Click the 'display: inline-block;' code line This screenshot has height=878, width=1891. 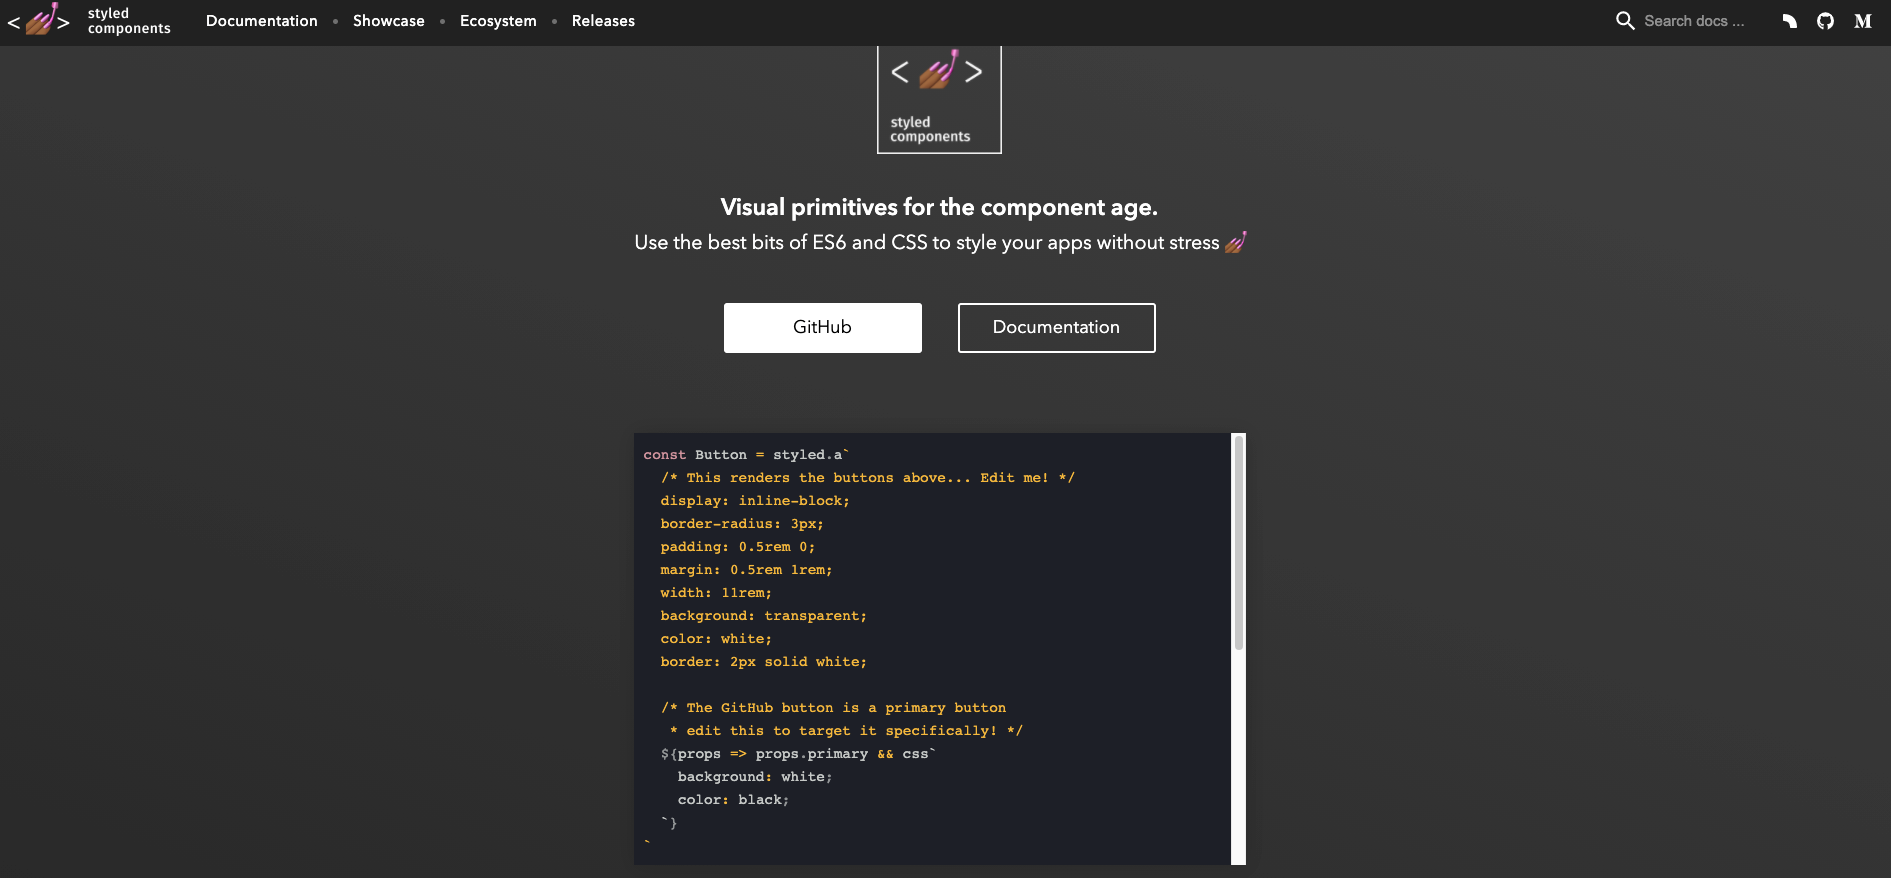pyautogui.click(x=755, y=501)
